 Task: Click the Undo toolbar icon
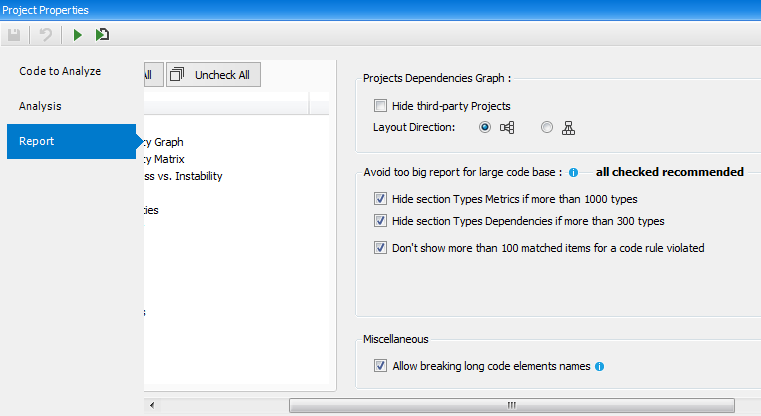pos(45,35)
